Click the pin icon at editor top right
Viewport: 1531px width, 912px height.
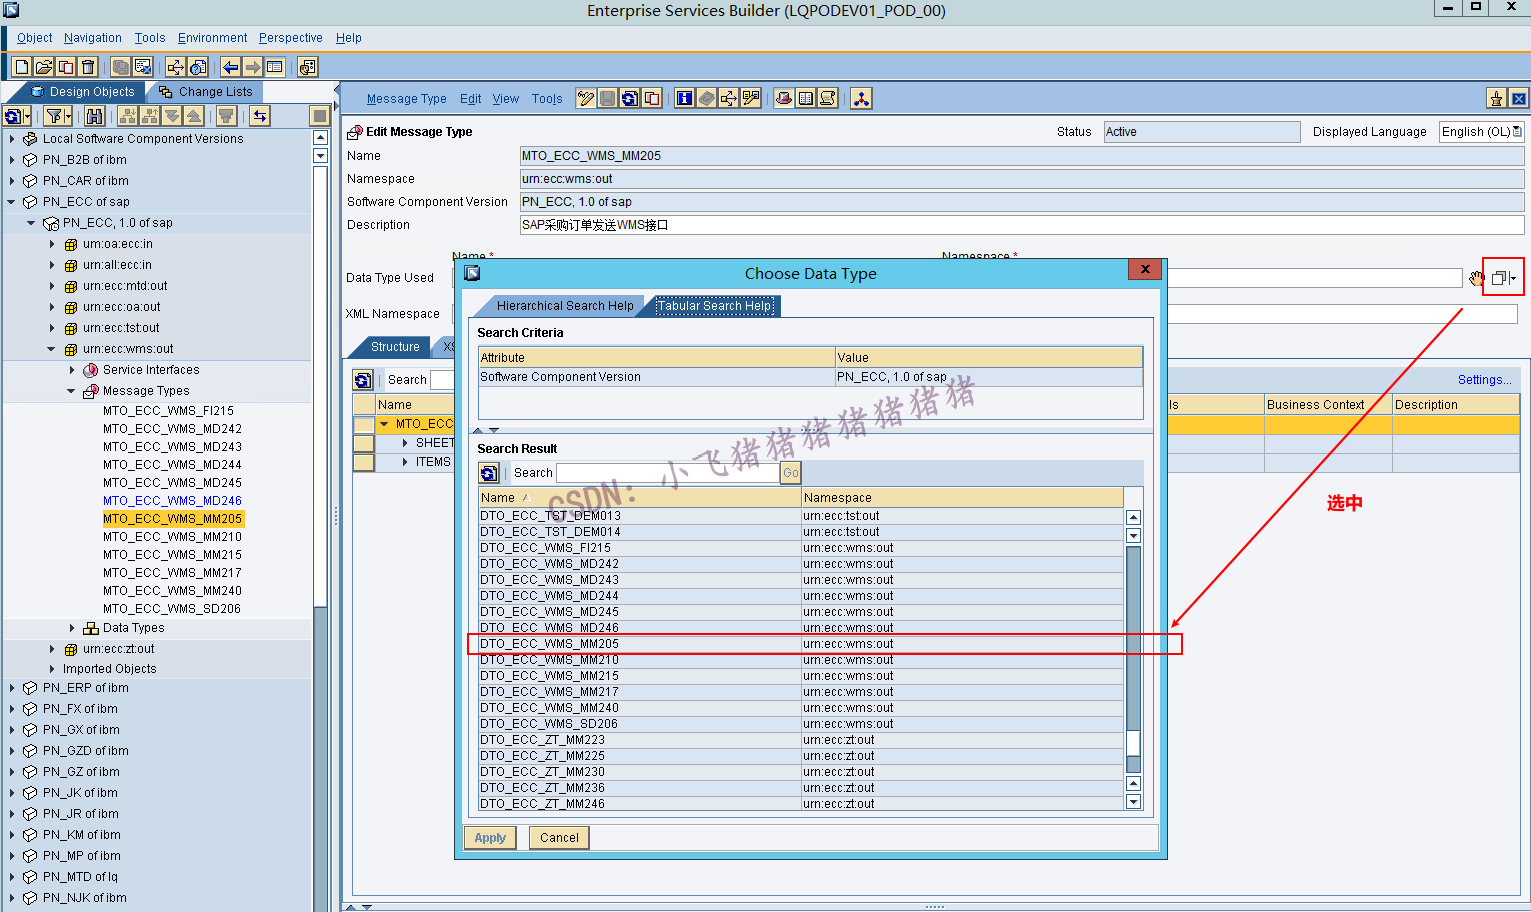coord(1497,98)
